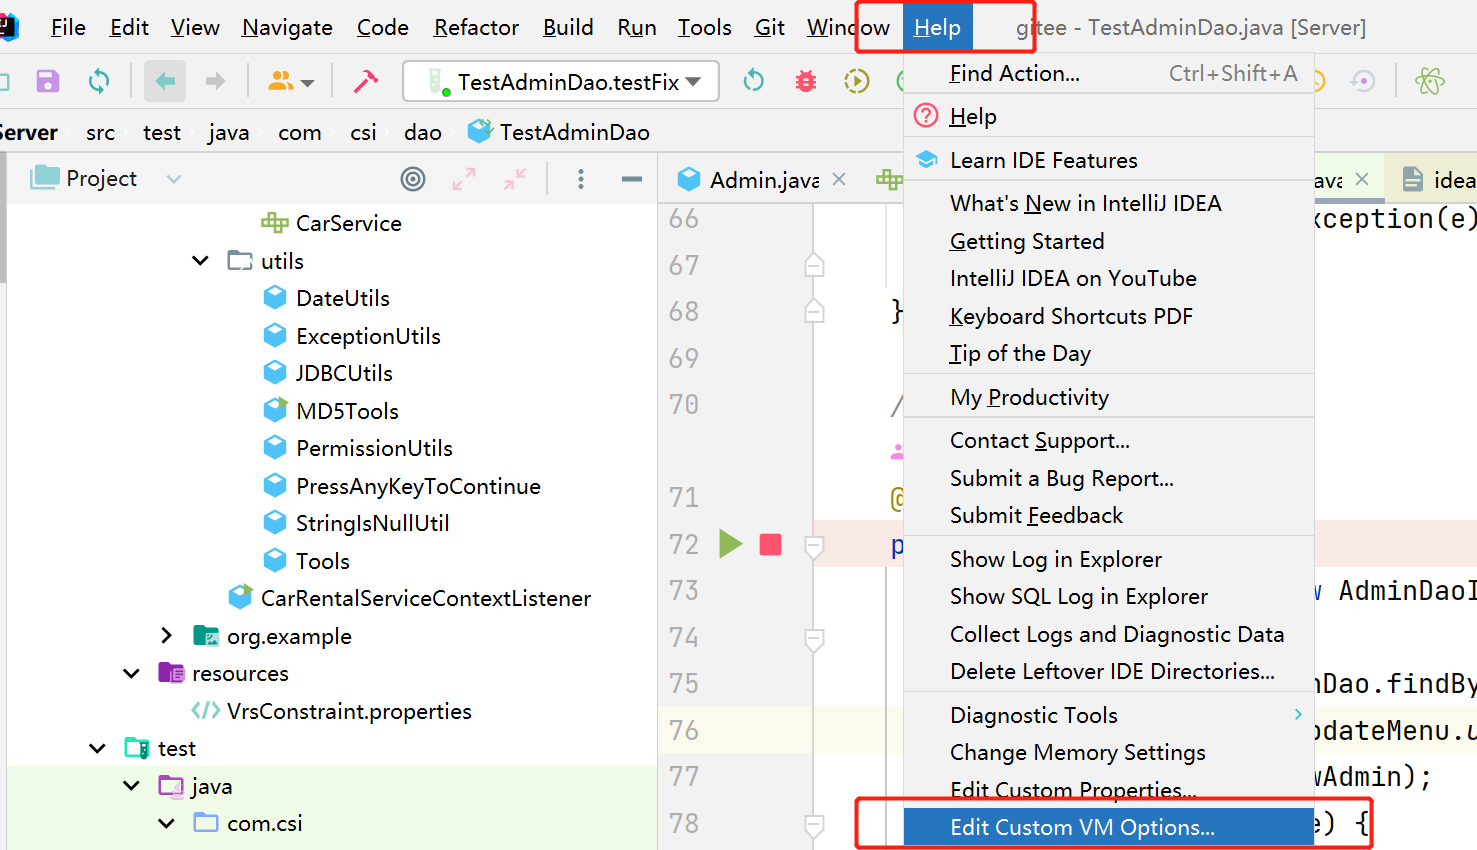Open the Diagnostic Tools submenu
The width and height of the screenshot is (1477, 850).
(1109, 715)
